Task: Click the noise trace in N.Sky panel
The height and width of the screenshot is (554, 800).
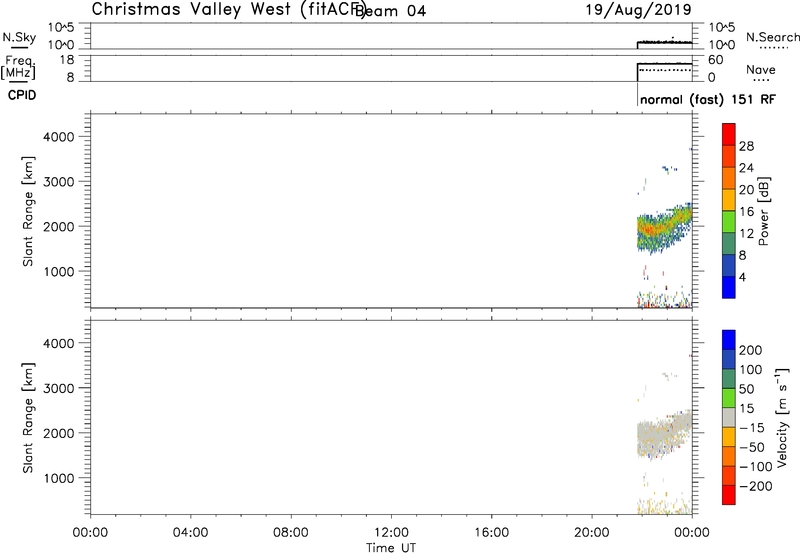Action: [665, 42]
